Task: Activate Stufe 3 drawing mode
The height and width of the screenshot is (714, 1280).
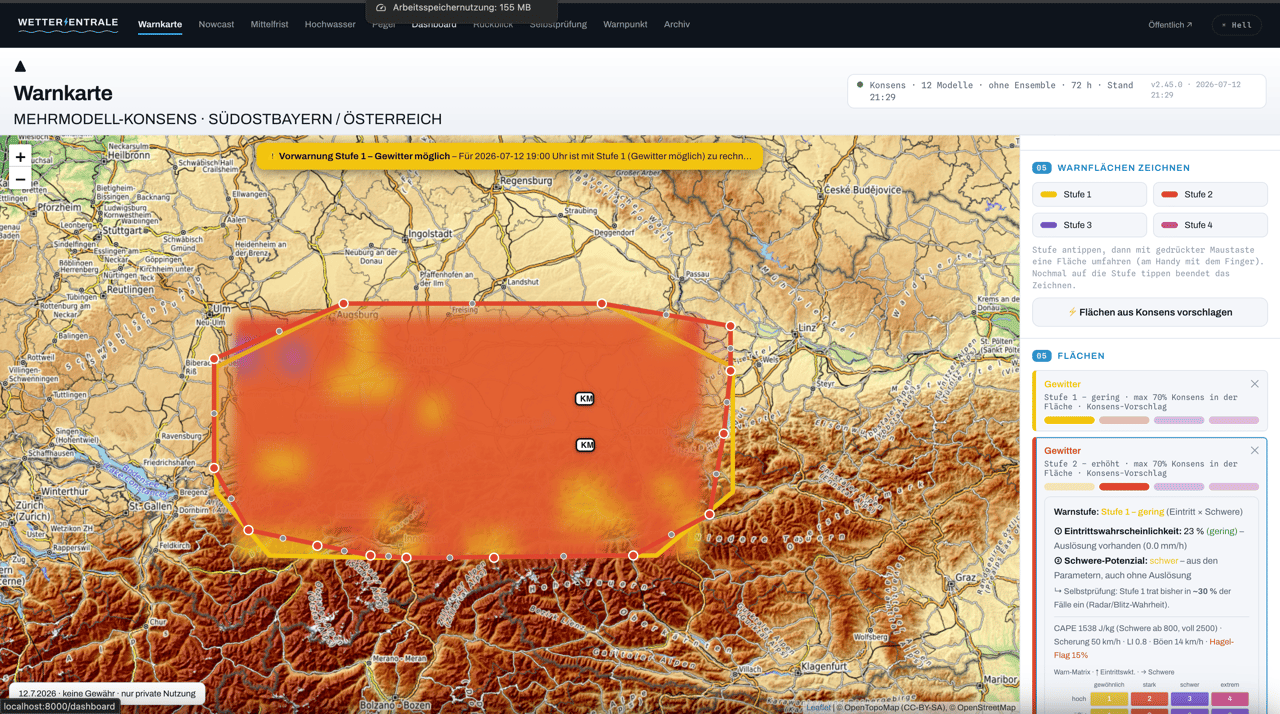Action: click(x=1089, y=225)
